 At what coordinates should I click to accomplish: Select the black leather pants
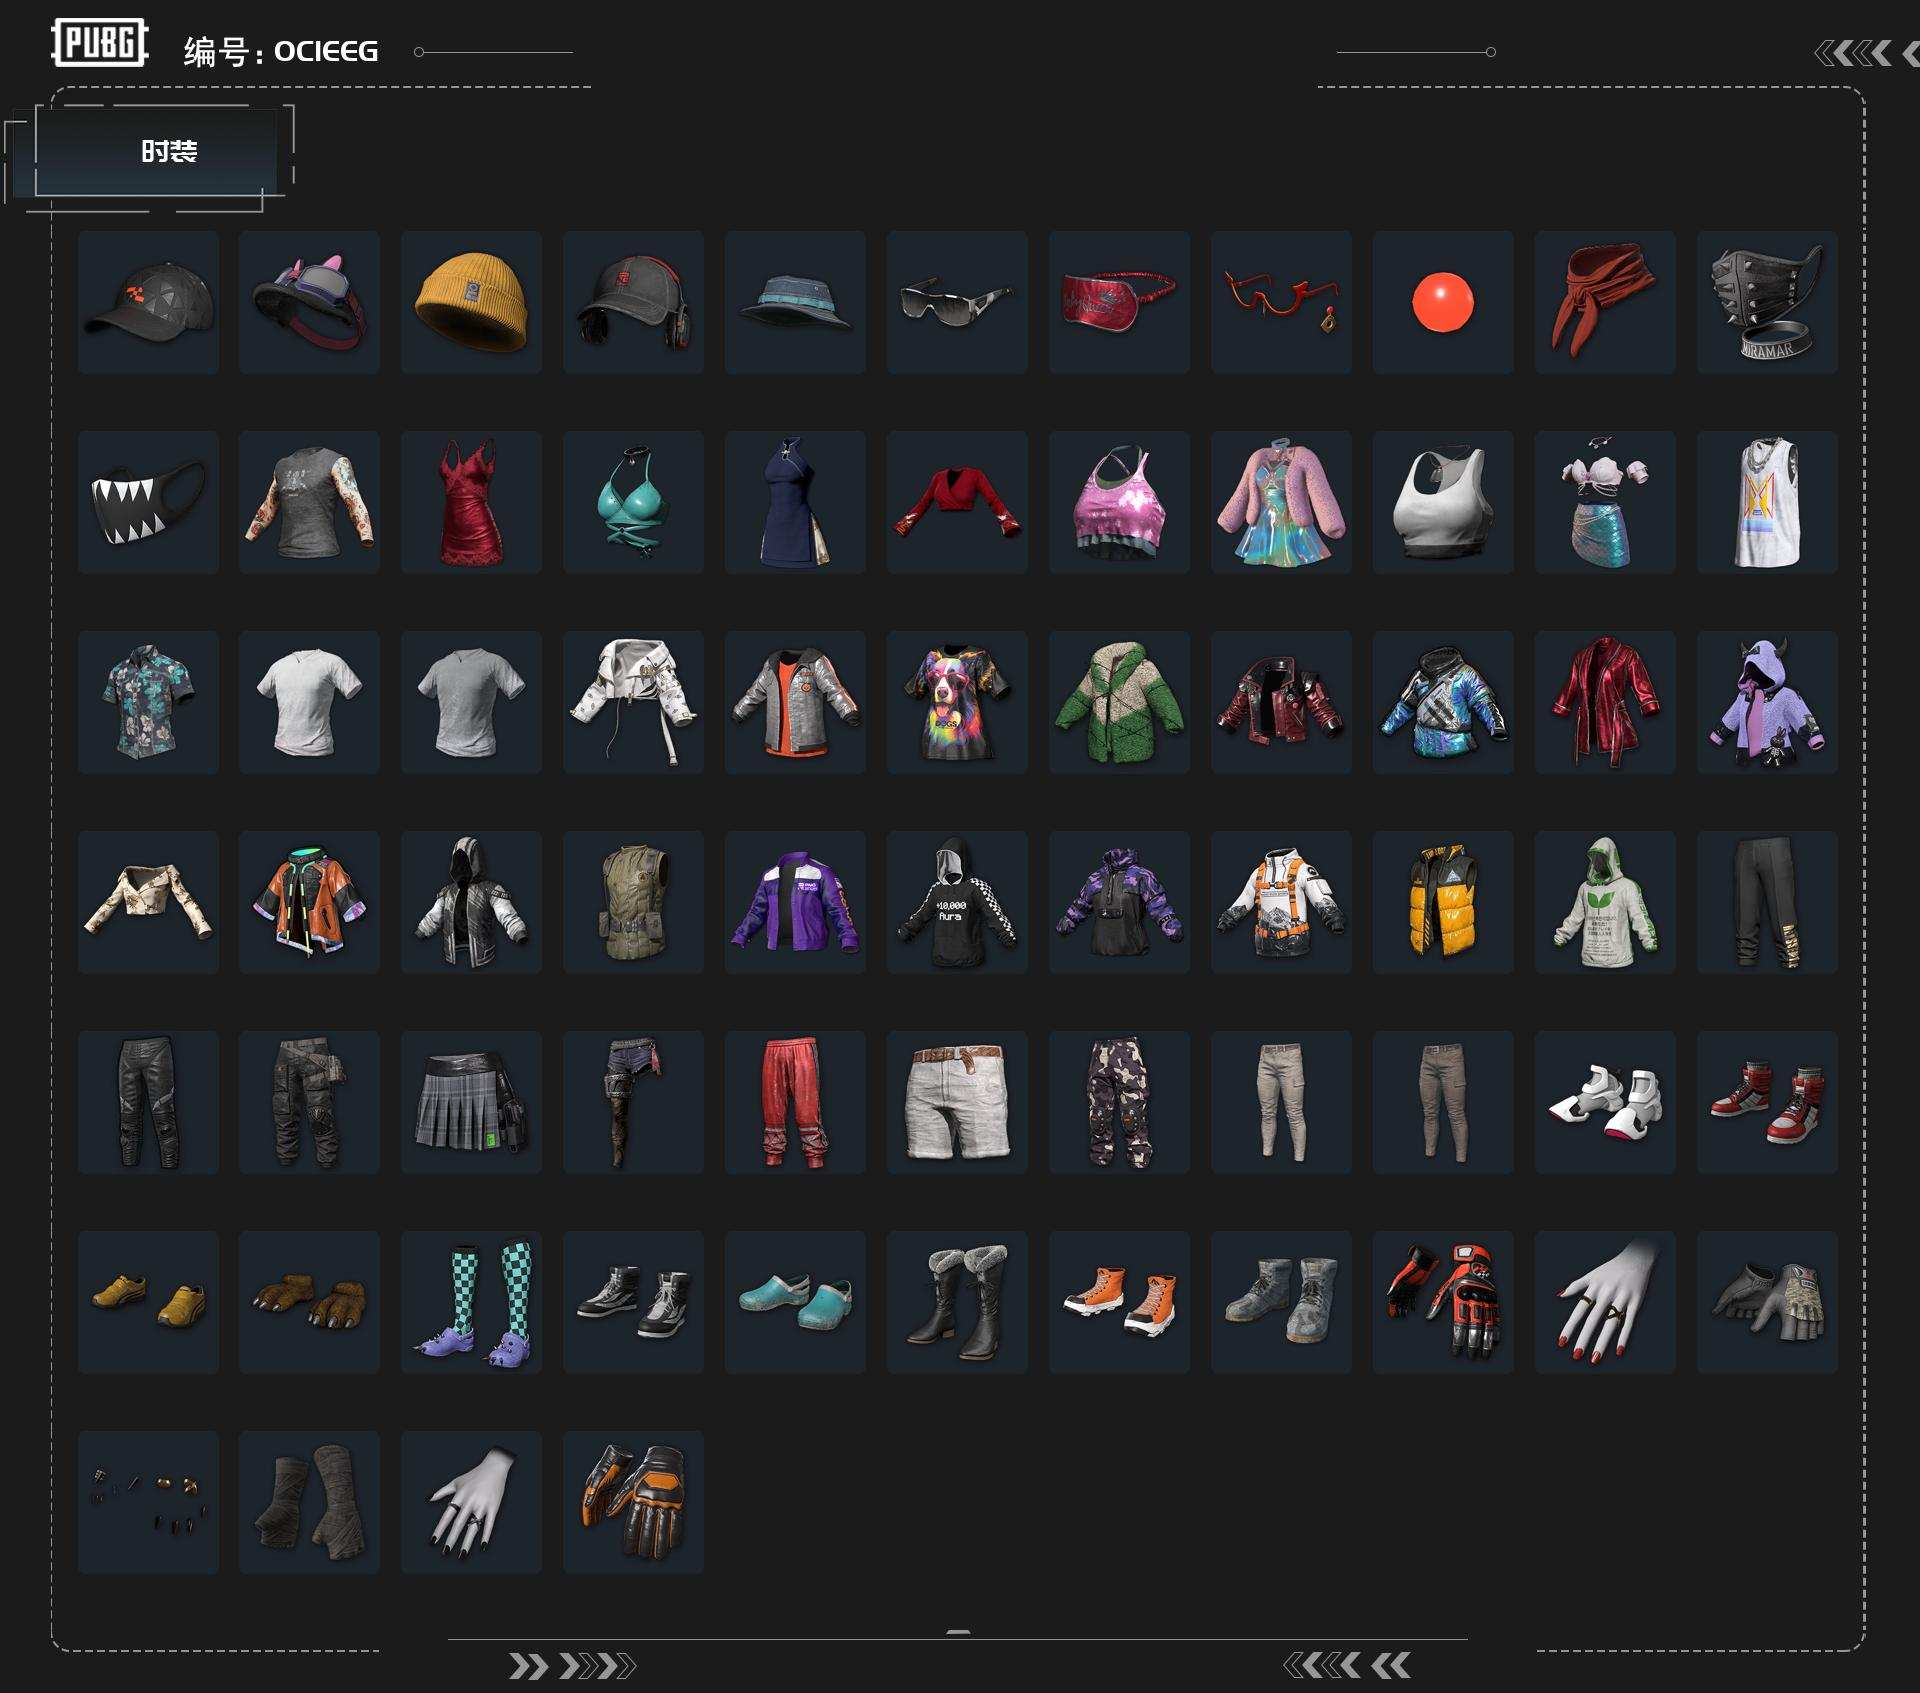[148, 1102]
